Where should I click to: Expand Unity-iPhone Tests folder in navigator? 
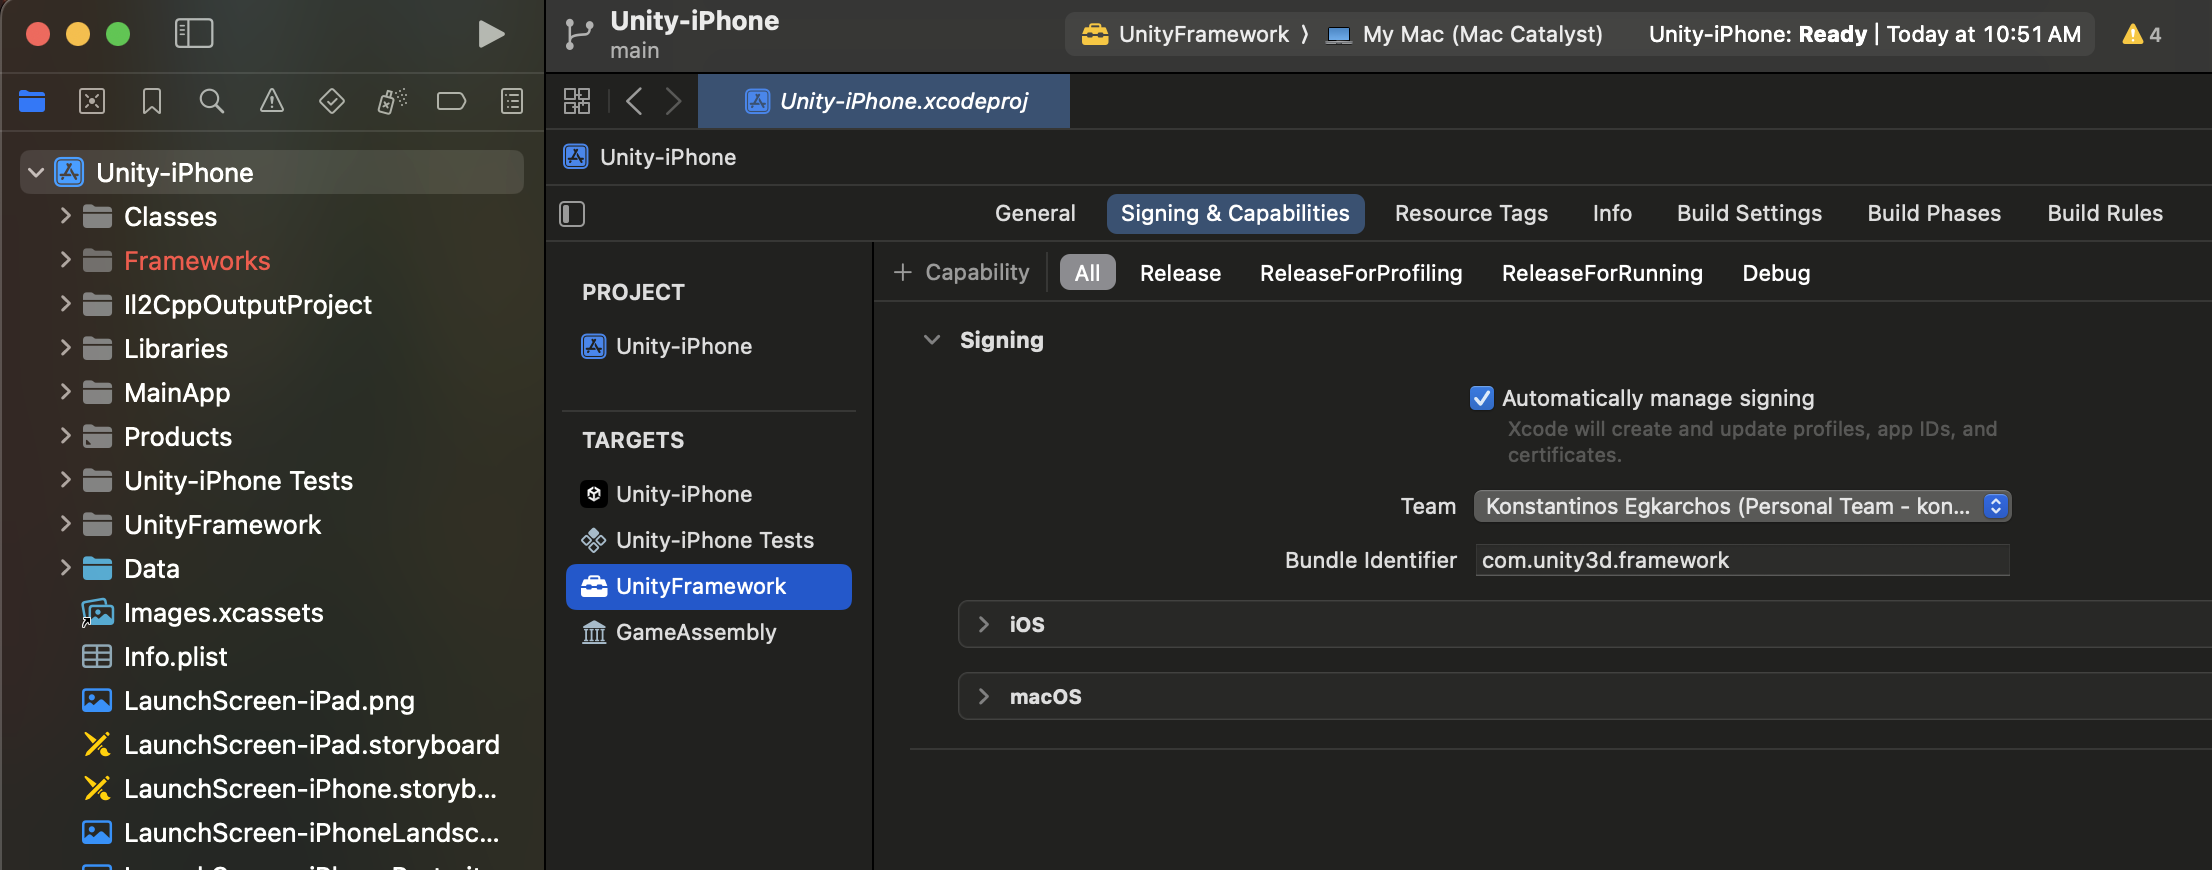coord(65,480)
